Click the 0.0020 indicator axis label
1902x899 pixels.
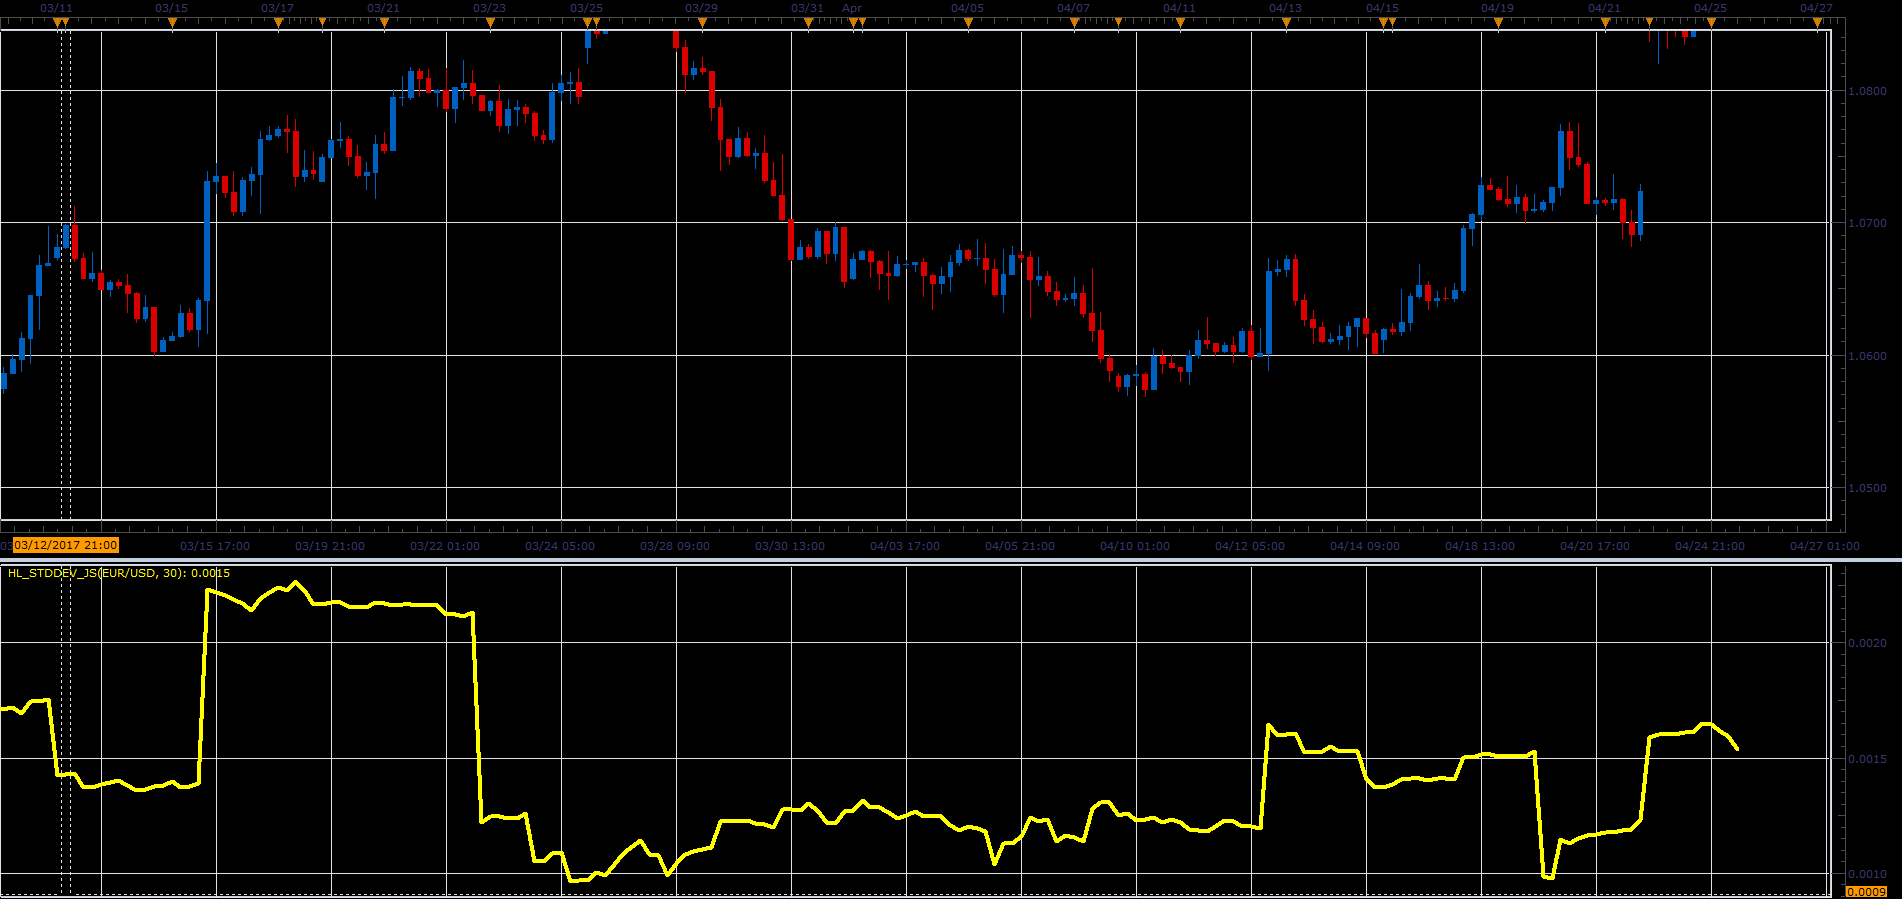(x=1867, y=643)
